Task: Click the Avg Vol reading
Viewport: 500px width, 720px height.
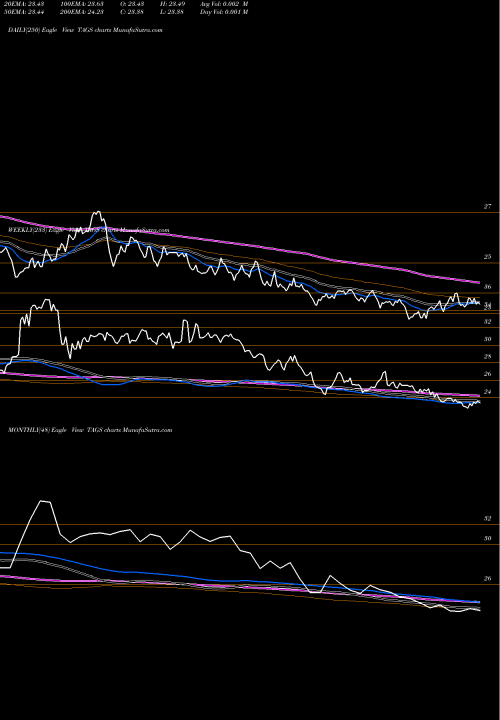Action: point(224,4)
